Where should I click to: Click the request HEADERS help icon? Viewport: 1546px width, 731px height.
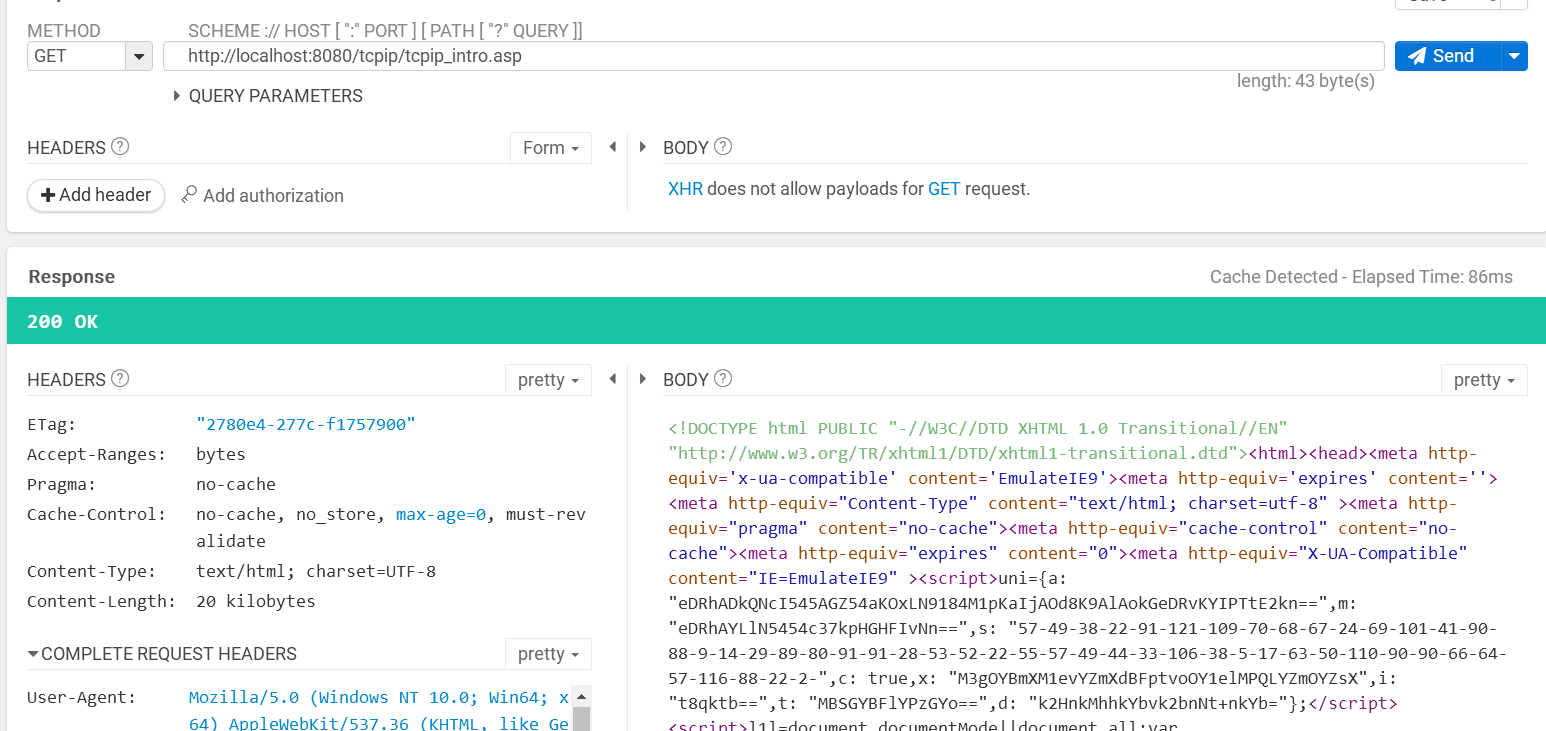click(120, 147)
